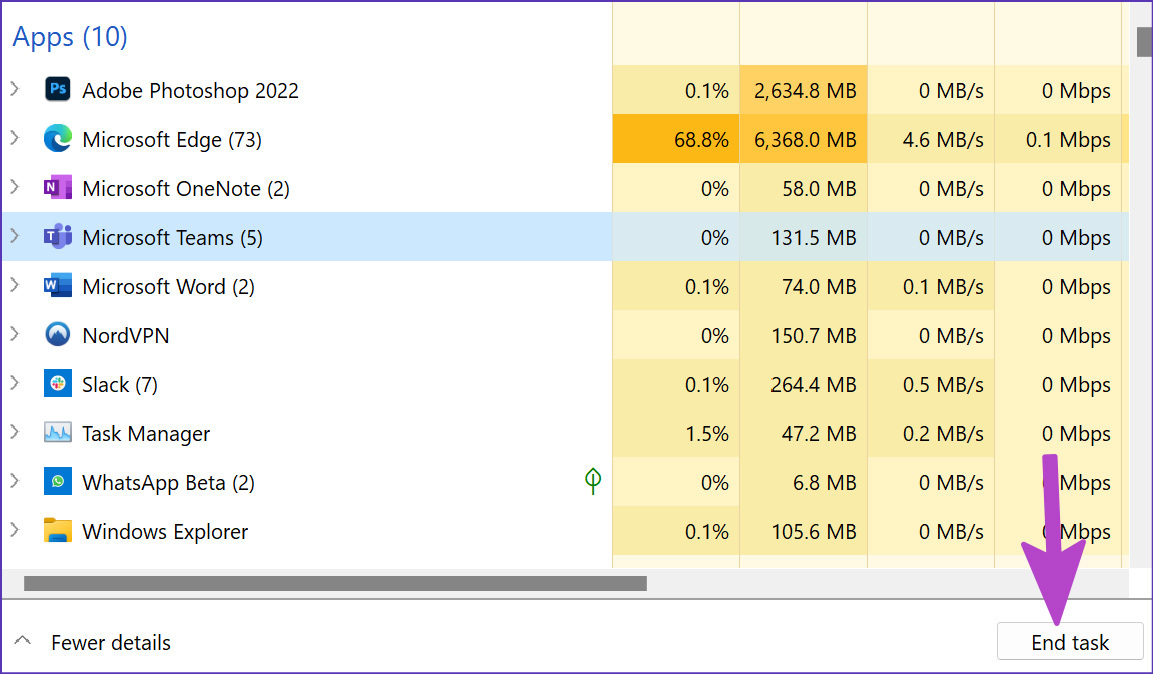
Task: Click Slack memory value 264.4 MB
Action: pos(813,384)
